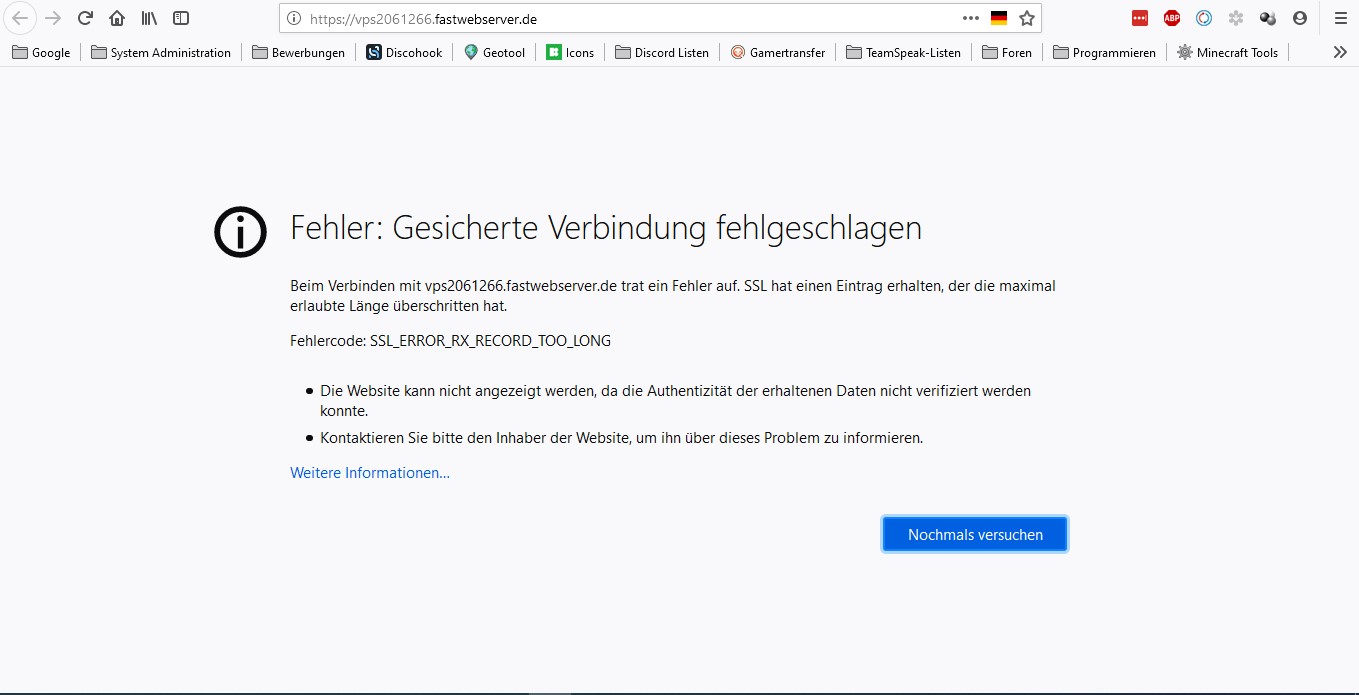
Task: Toggle the sidebar view icon
Action: click(x=181, y=18)
